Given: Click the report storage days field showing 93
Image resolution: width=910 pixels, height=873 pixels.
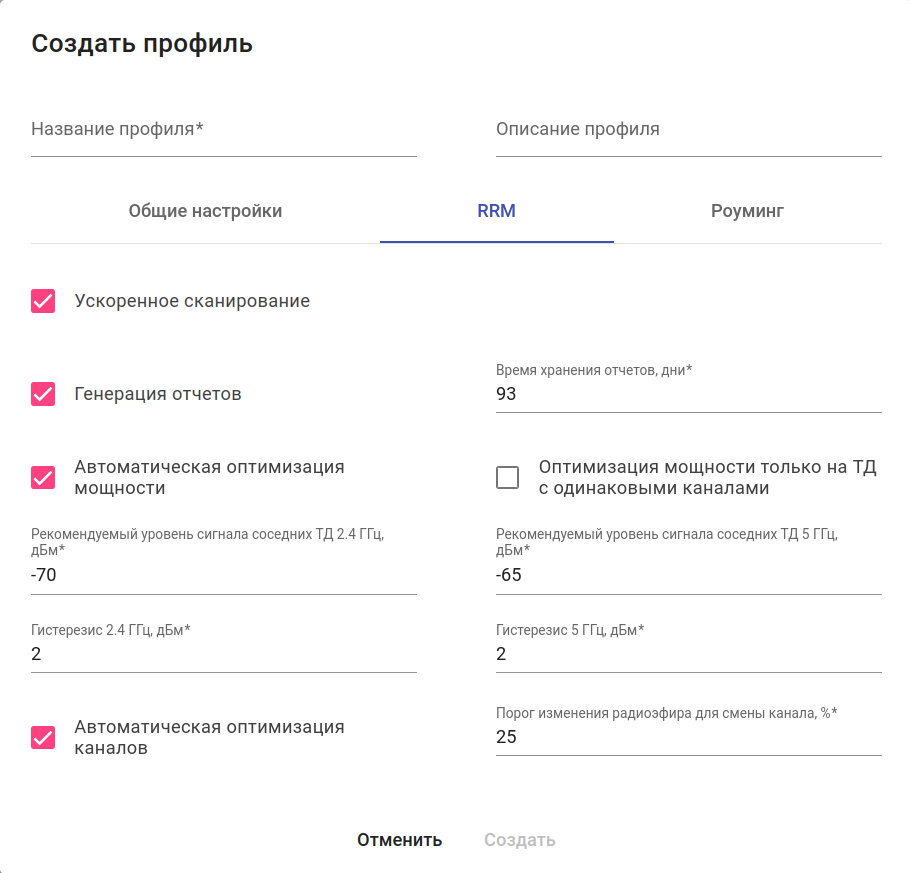Looking at the screenshot, I should click(x=688, y=395).
